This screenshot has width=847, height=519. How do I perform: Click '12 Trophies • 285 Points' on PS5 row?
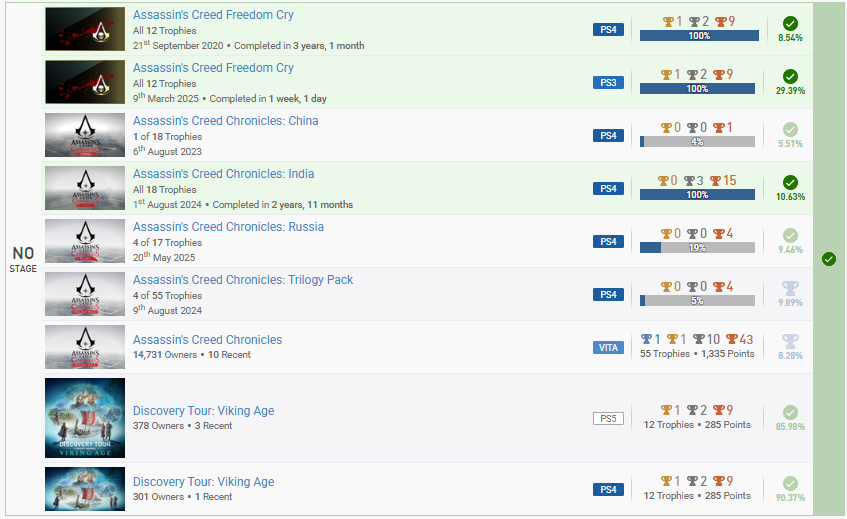(x=697, y=424)
